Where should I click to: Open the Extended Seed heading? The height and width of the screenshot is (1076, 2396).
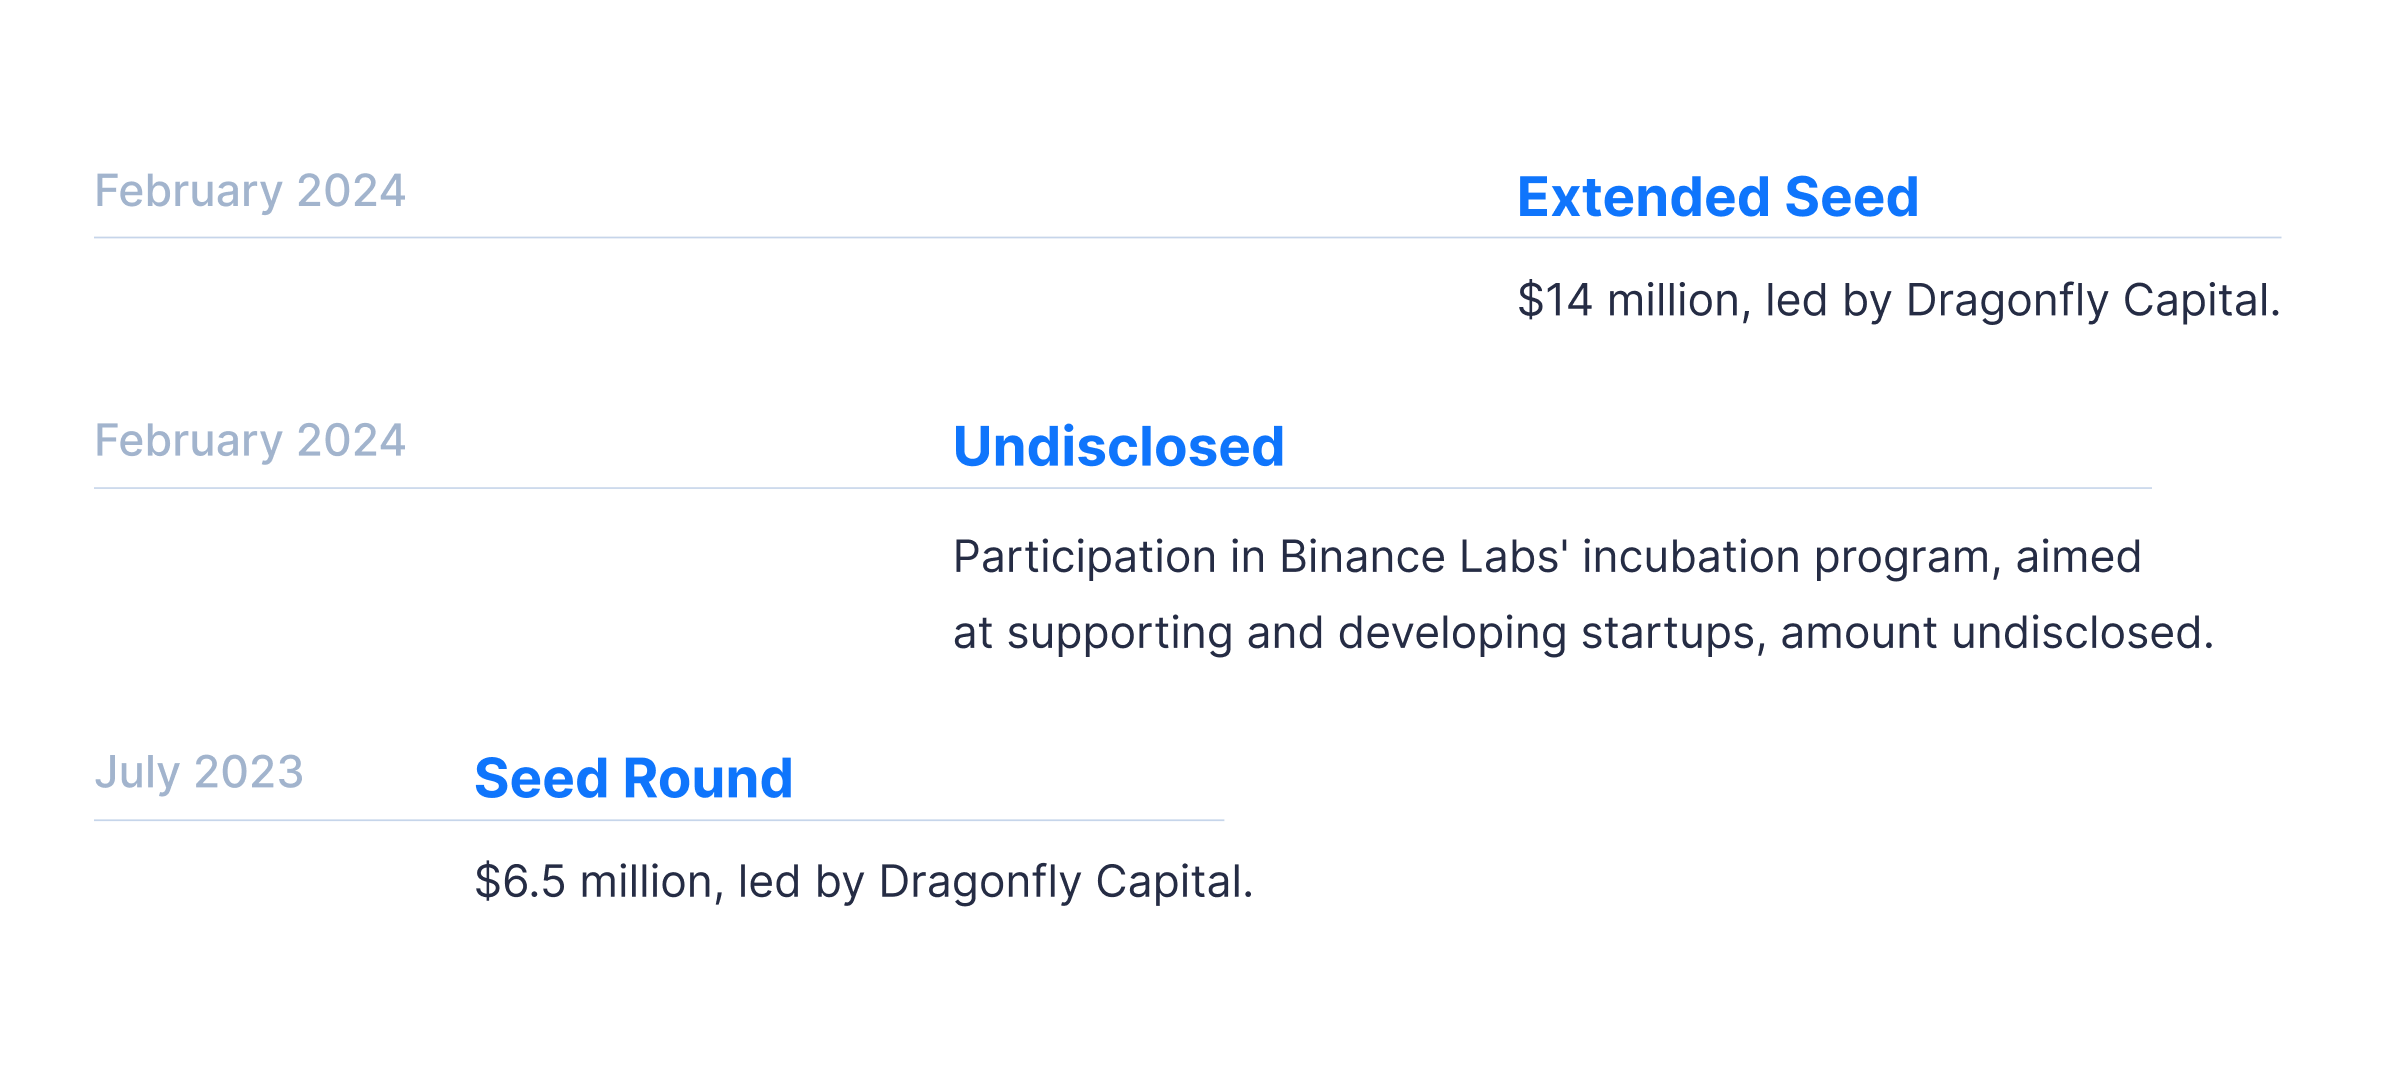(x=1718, y=197)
